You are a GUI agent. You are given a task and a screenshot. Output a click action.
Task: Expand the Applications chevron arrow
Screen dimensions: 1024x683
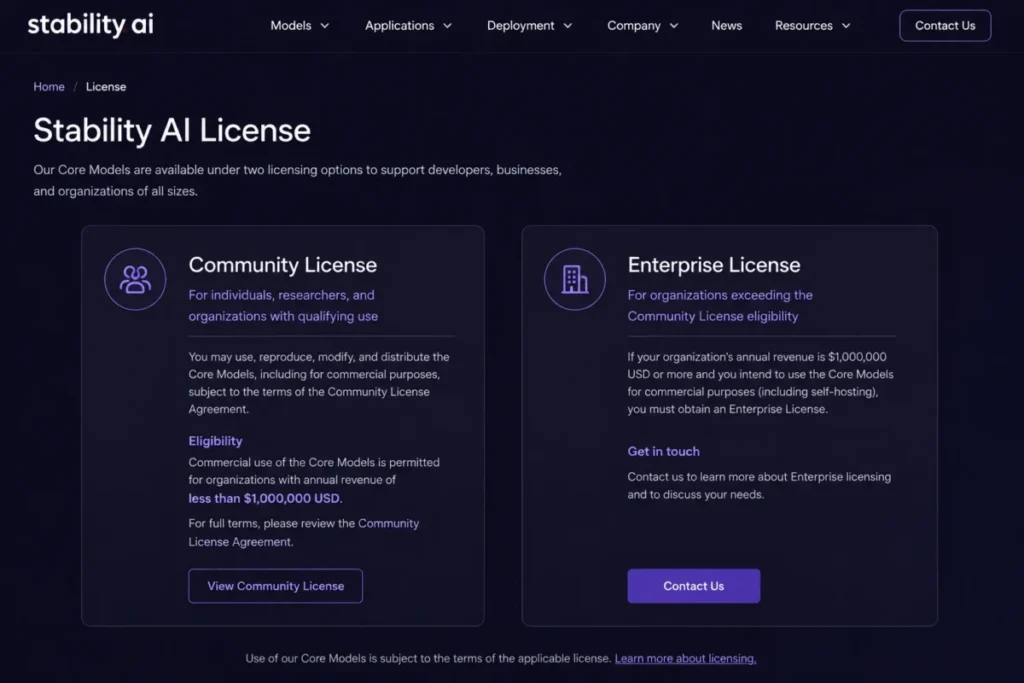click(x=447, y=26)
